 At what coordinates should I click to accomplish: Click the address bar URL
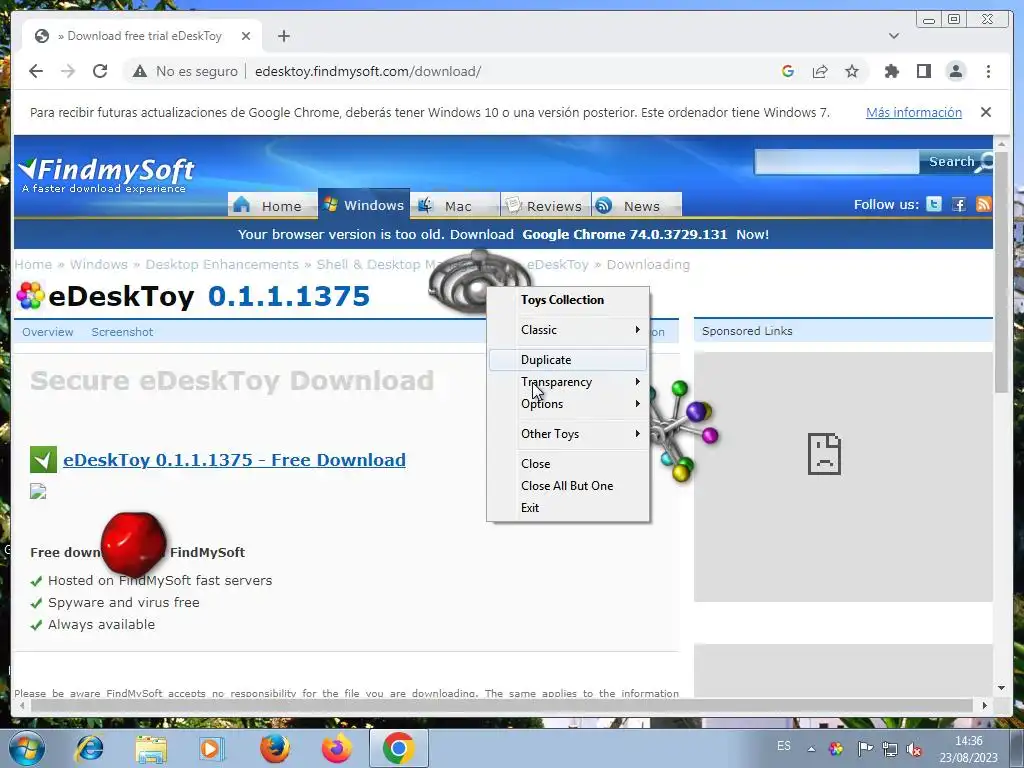click(x=368, y=71)
